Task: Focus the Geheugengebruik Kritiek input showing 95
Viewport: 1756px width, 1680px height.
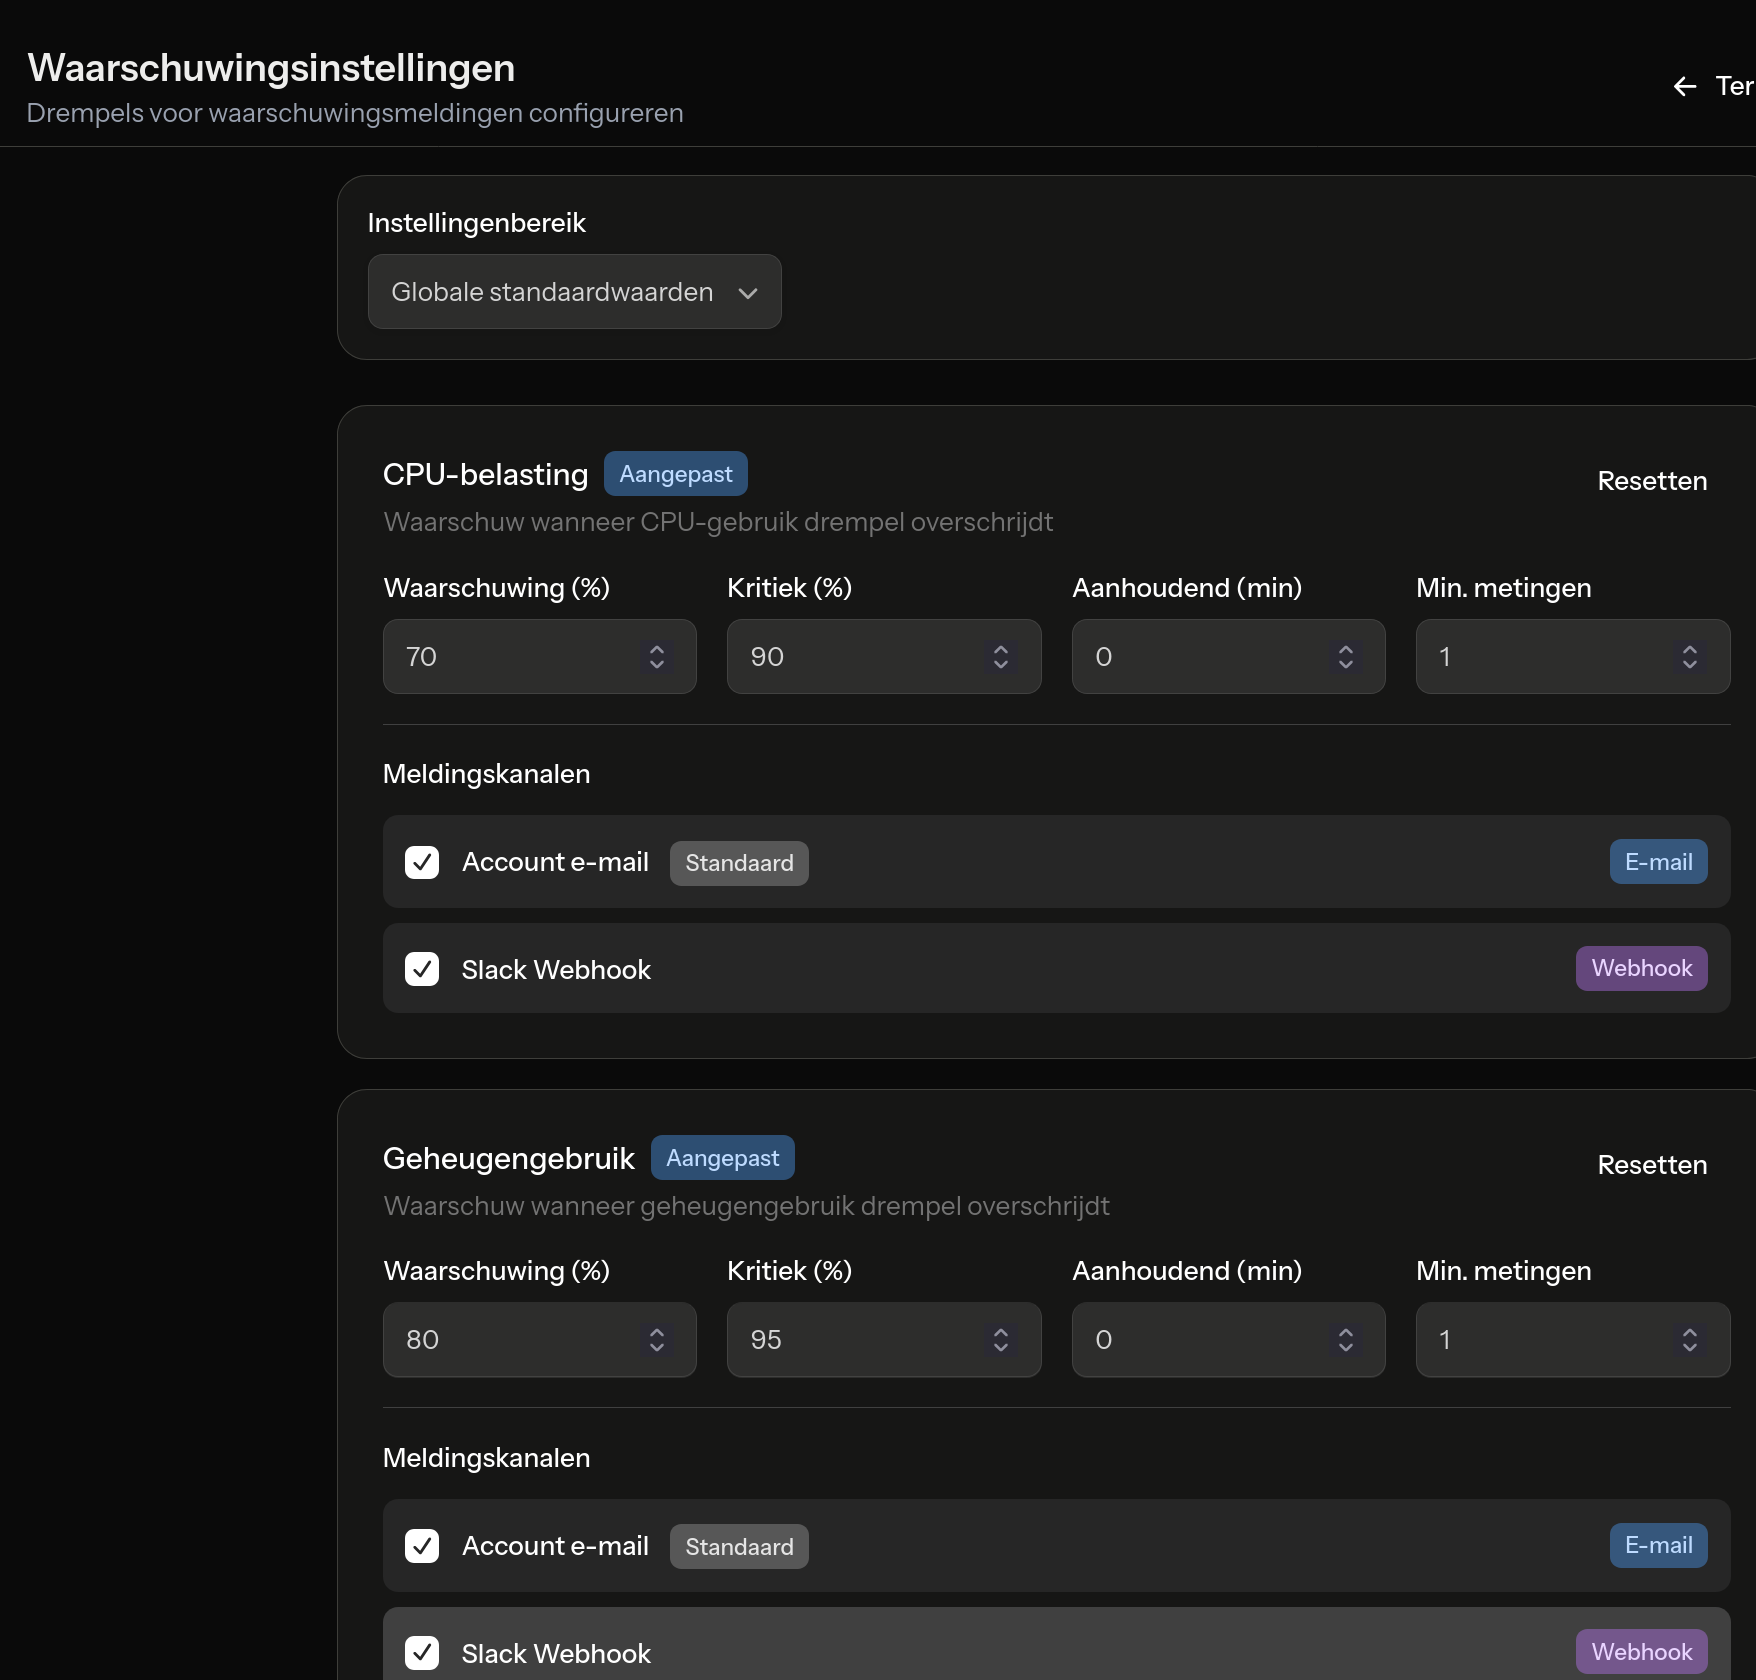Action: 855,1340
